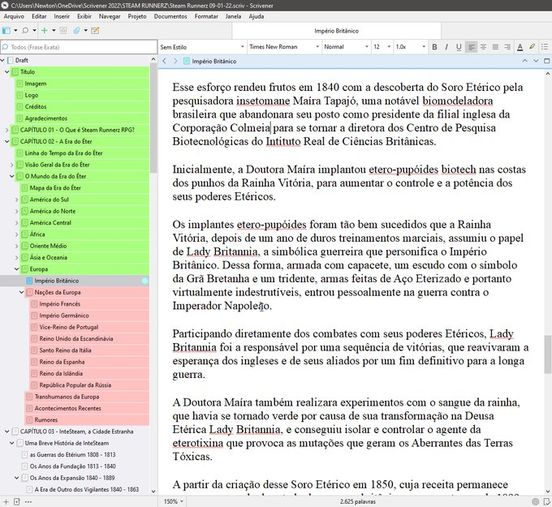
Task: Click add folder icon in binder footer
Action: tap(17, 501)
